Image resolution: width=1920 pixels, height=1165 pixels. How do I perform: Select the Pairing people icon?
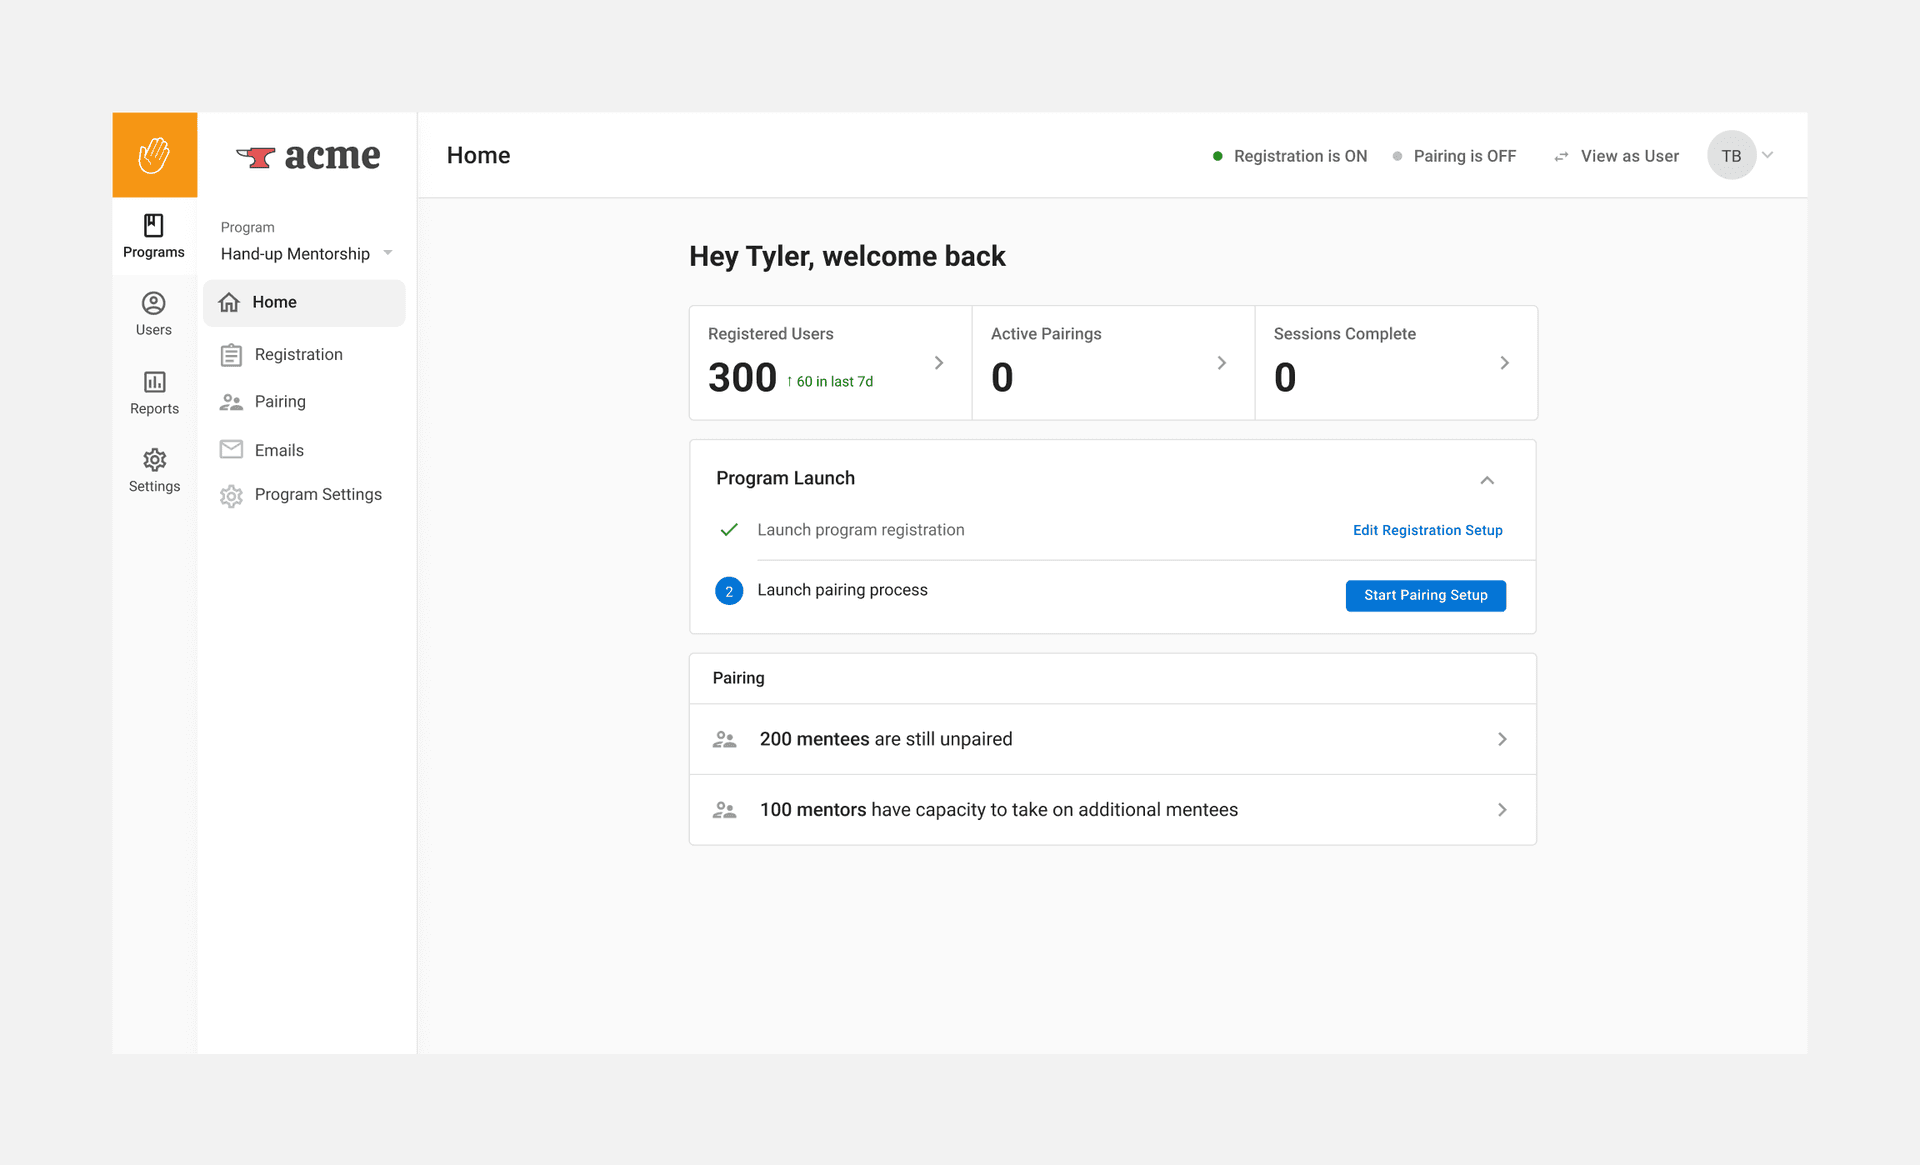click(231, 401)
